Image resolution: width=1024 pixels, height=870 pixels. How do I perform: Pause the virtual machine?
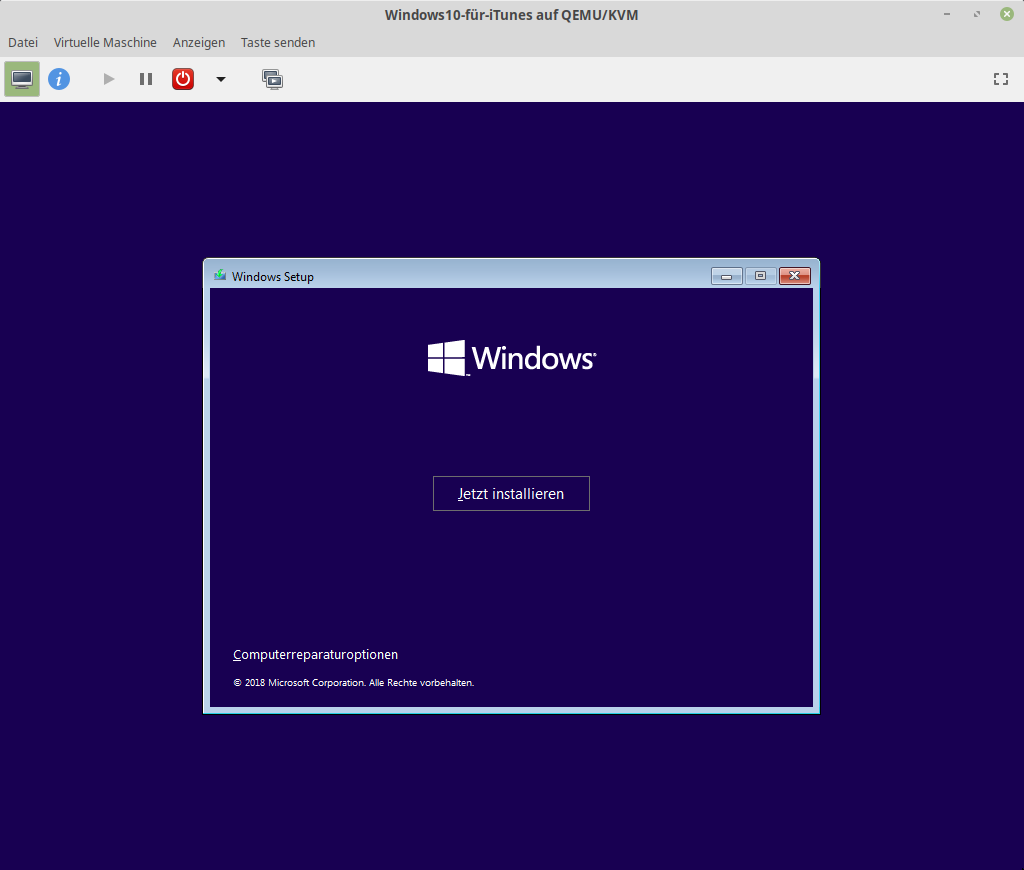(146, 79)
